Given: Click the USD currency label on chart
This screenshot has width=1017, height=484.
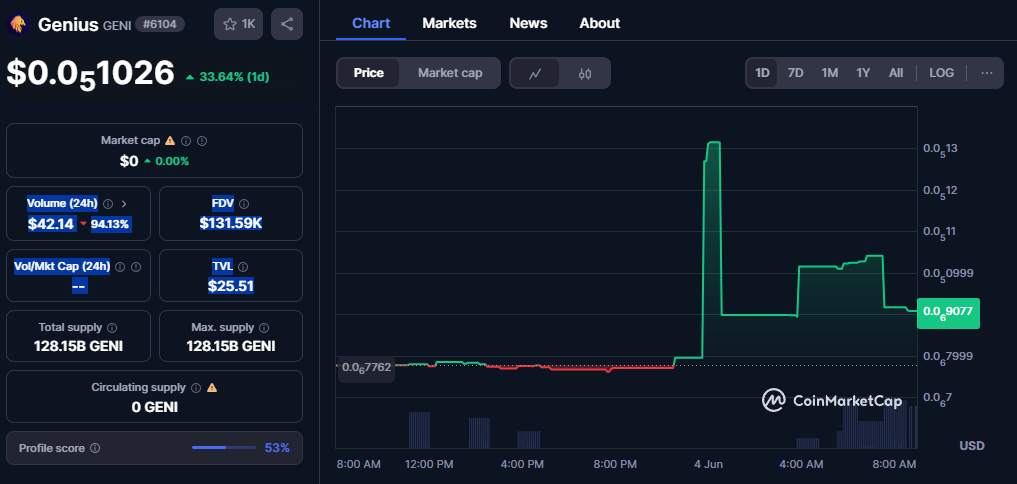Looking at the screenshot, I should 972,446.
